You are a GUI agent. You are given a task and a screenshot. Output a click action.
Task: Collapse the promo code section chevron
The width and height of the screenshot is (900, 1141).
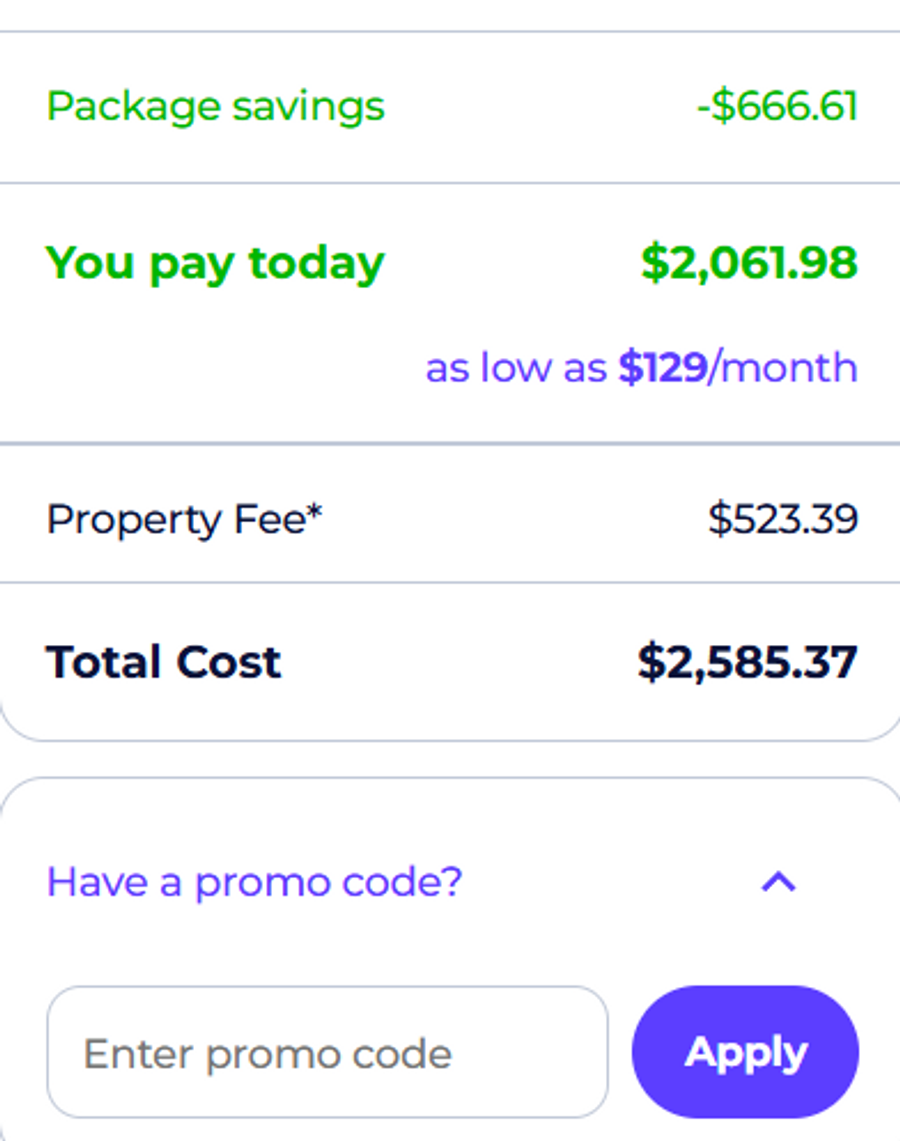778,882
